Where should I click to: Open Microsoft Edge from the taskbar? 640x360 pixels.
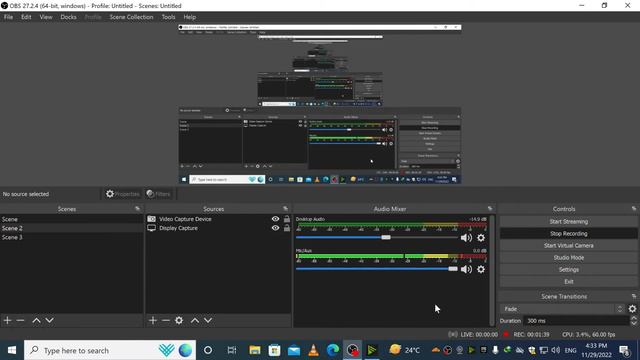(333, 350)
